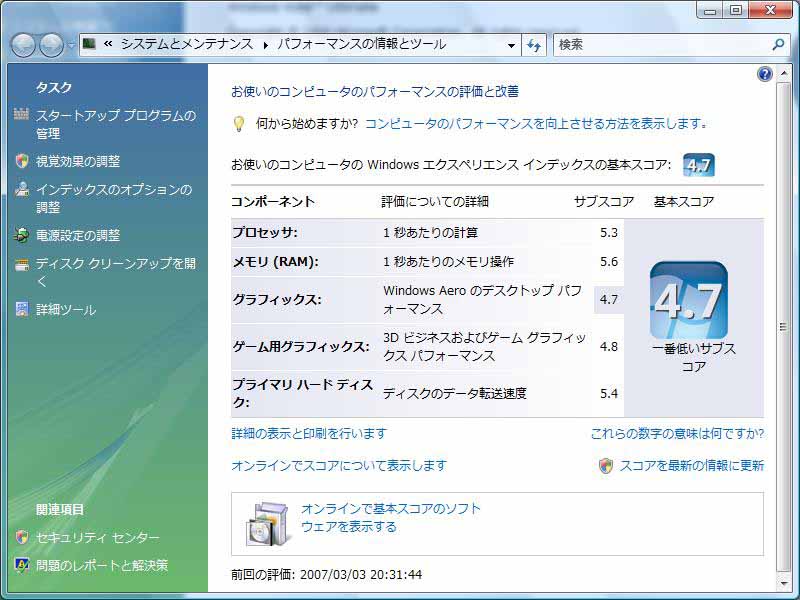
Task: Click the icon beside 問題のレポートと解決策
Action: tap(21, 565)
